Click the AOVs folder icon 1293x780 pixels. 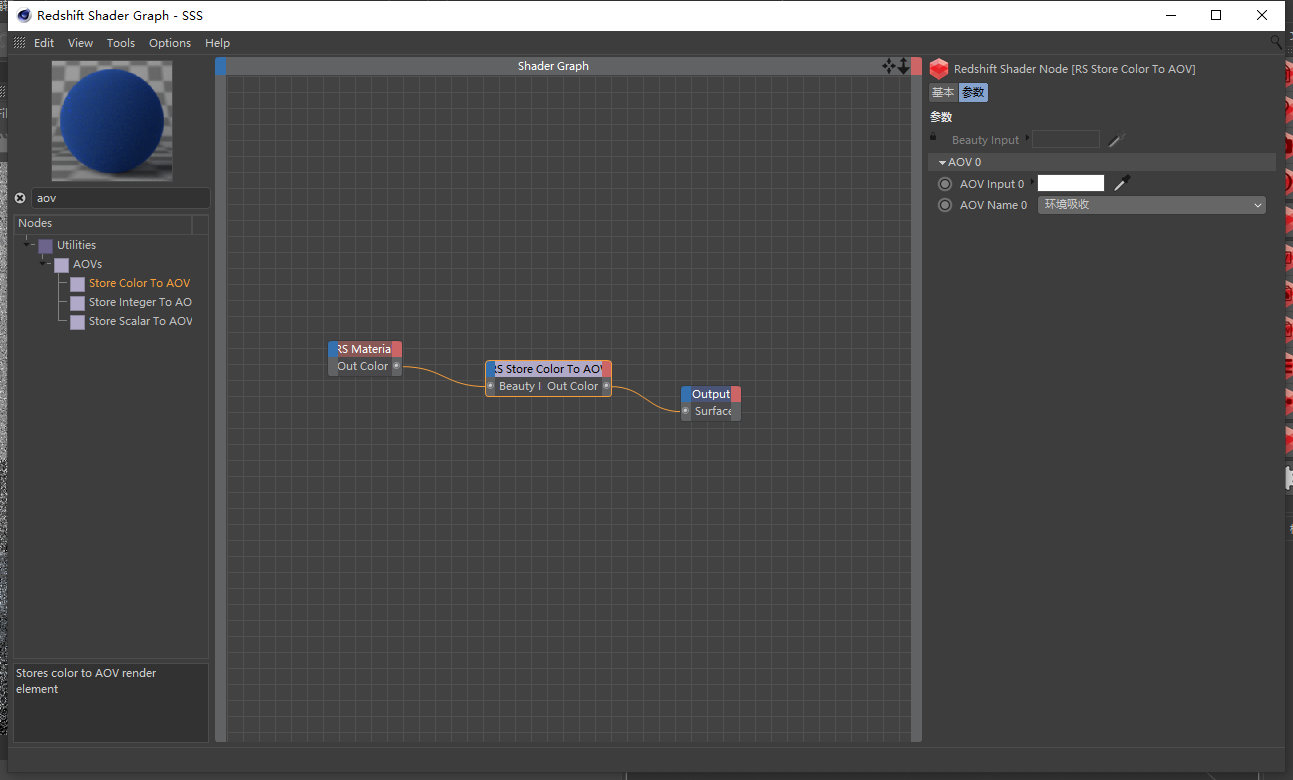pyautogui.click(x=61, y=265)
